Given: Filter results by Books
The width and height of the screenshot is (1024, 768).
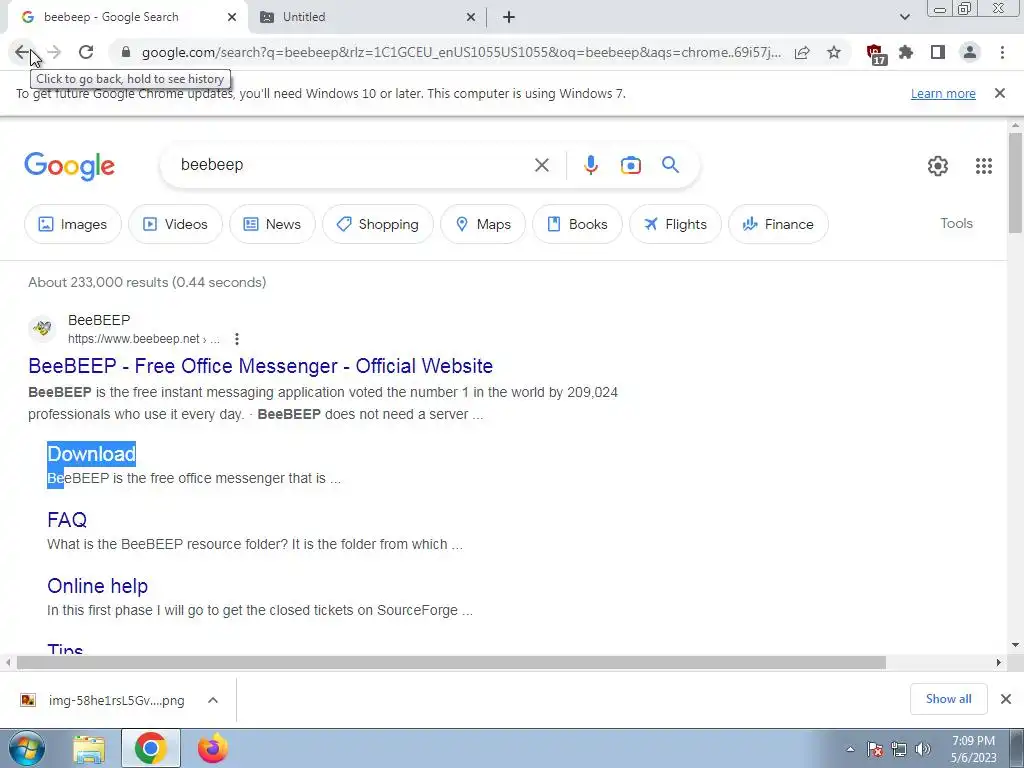Looking at the screenshot, I should pos(577,224).
